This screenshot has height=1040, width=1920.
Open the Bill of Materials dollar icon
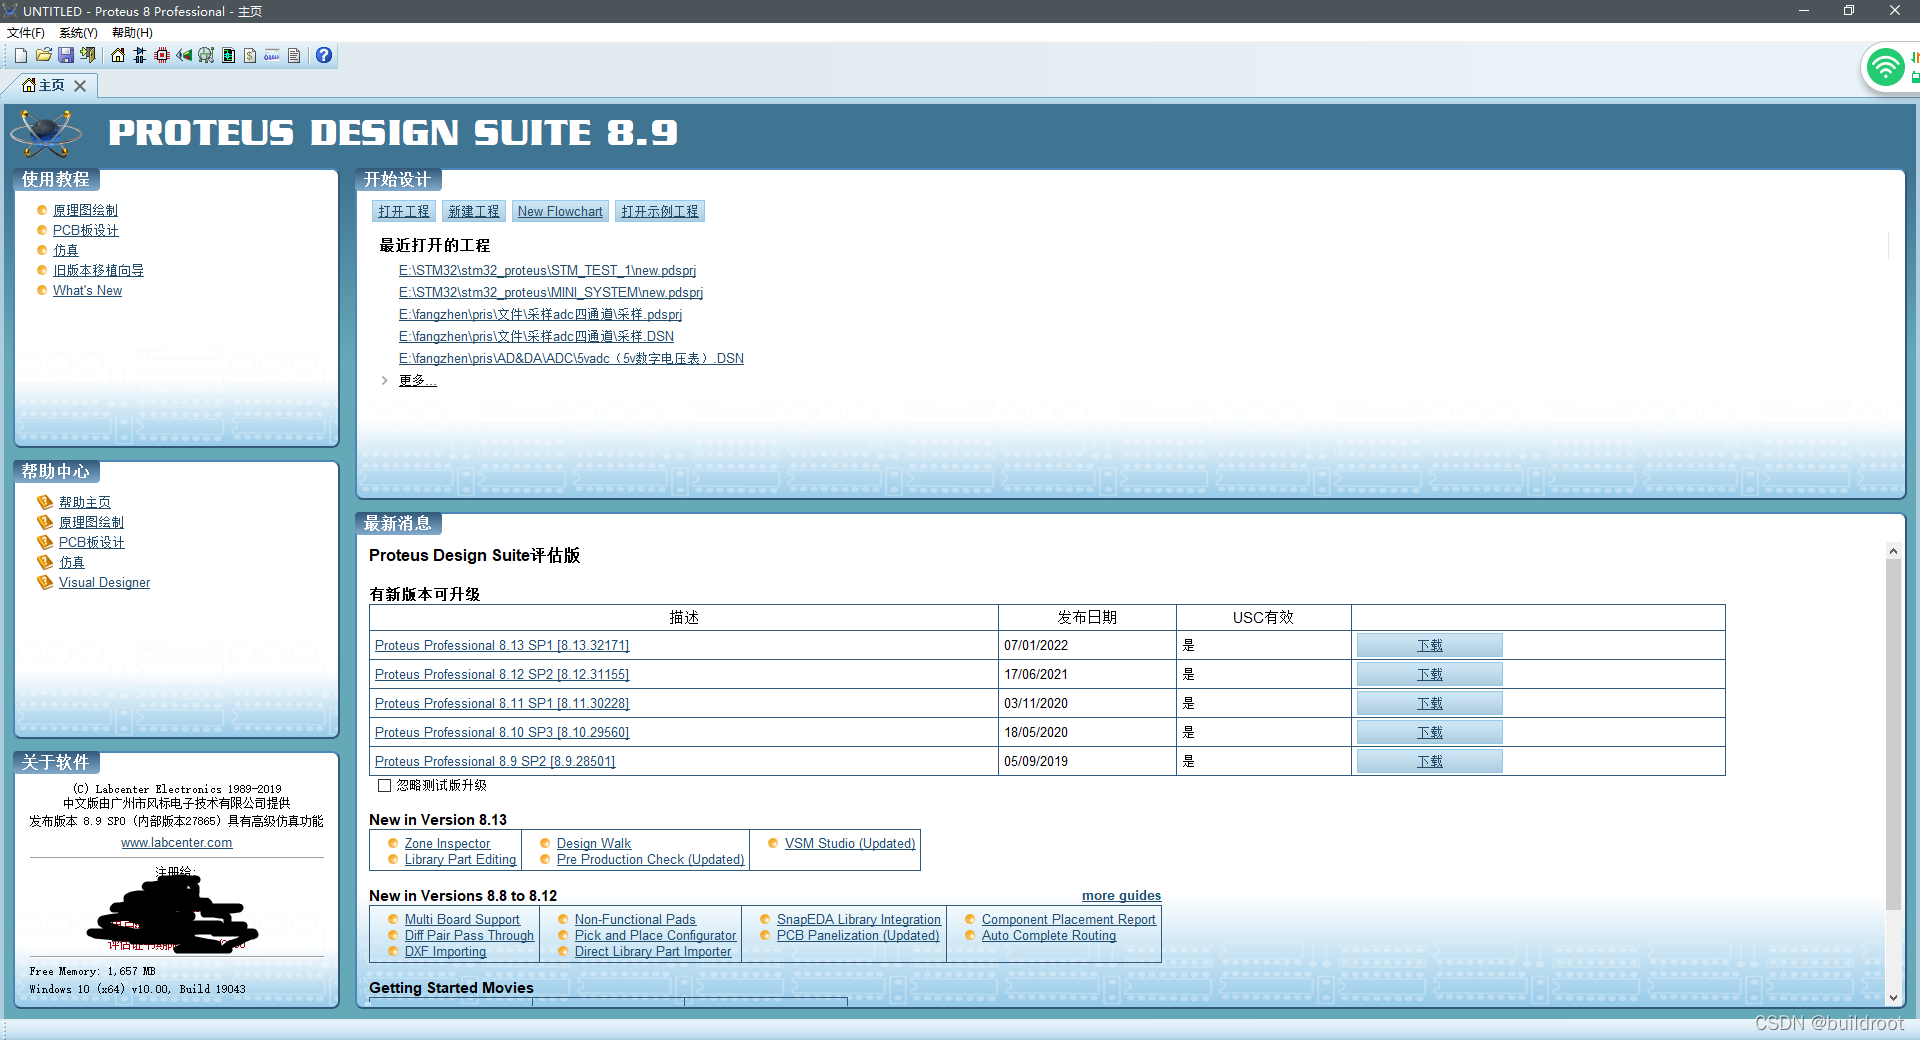click(x=250, y=56)
